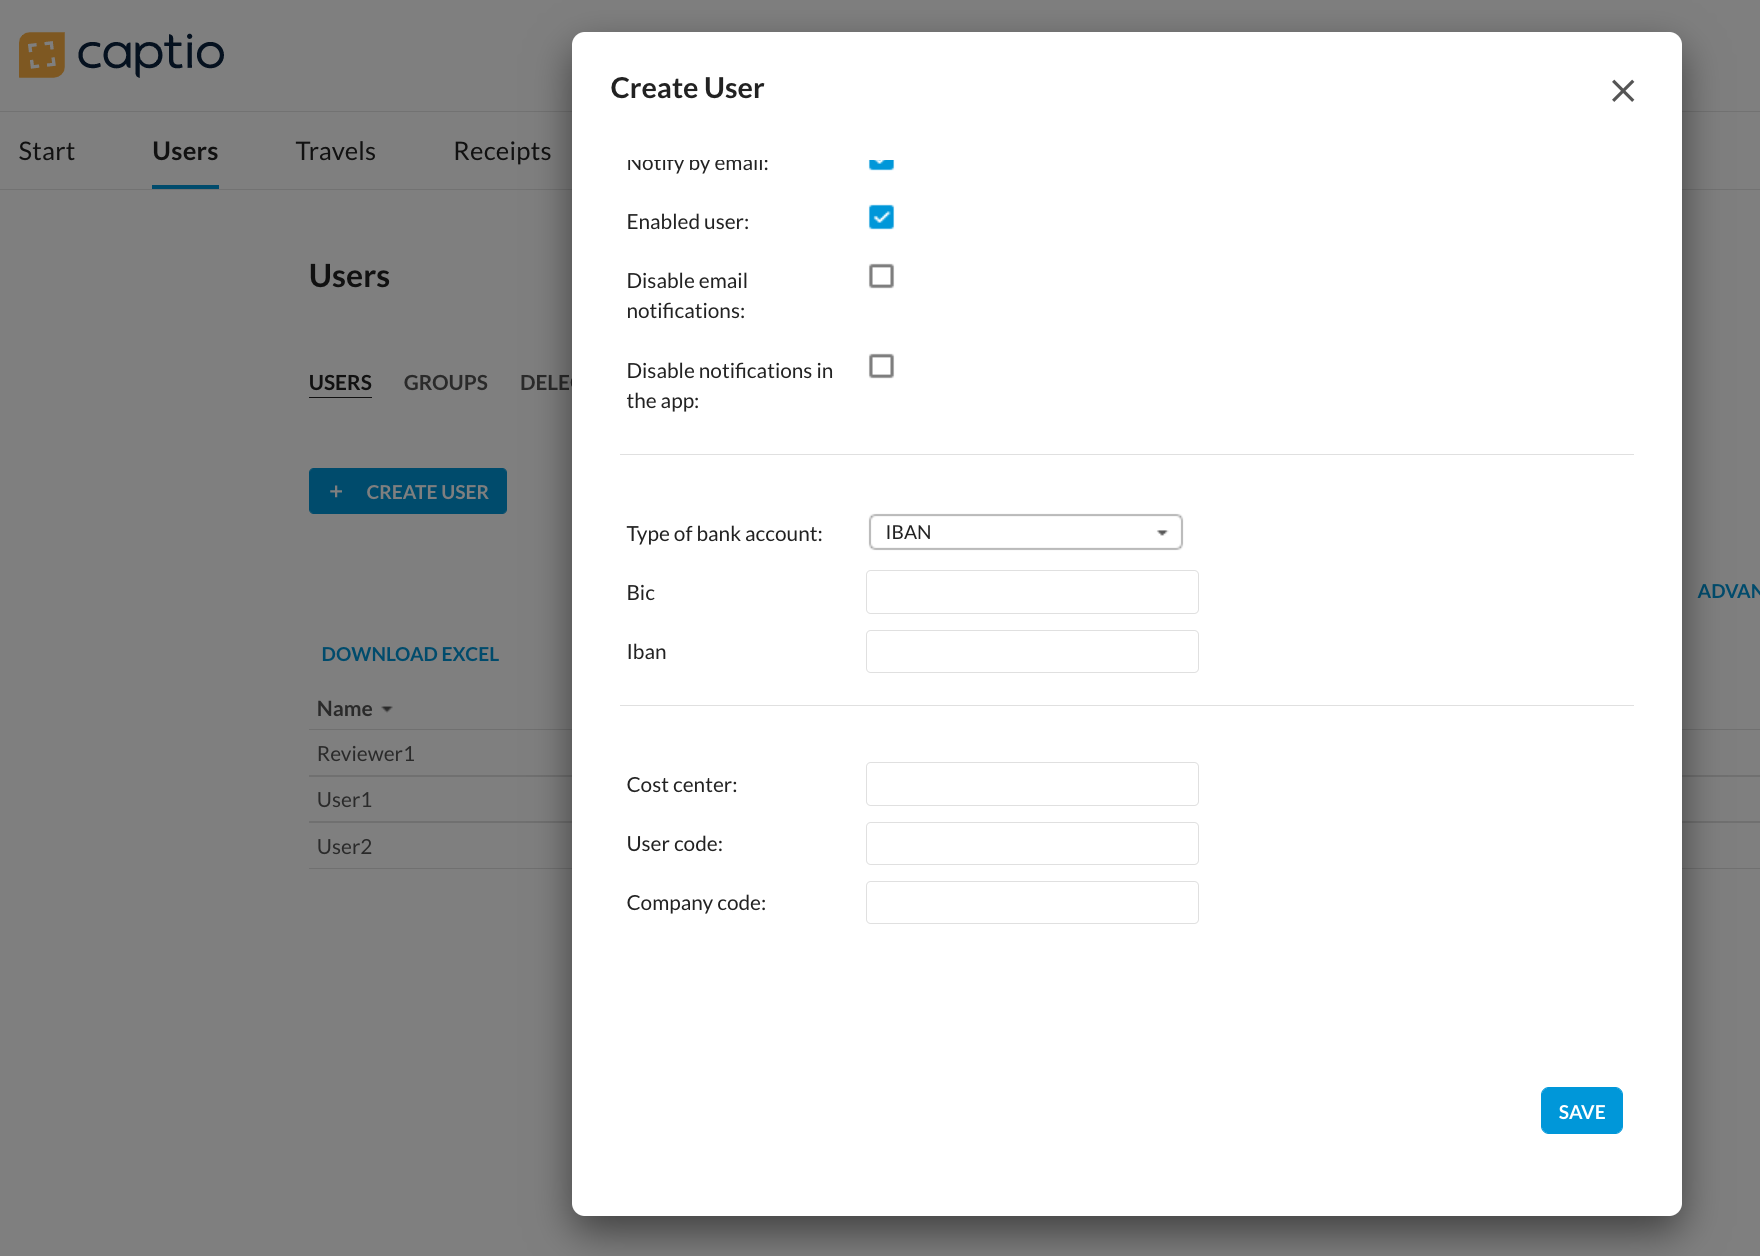Click the Name column sort arrow

pos(387,709)
